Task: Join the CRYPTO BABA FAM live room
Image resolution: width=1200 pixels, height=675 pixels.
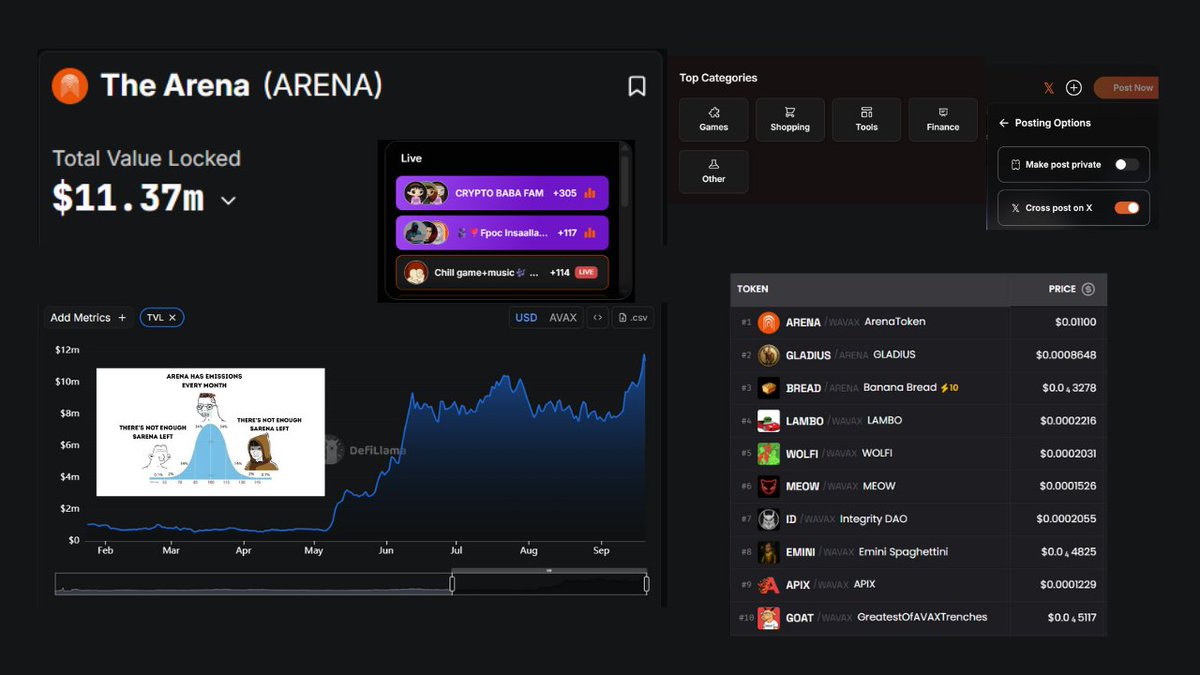Action: coord(502,193)
